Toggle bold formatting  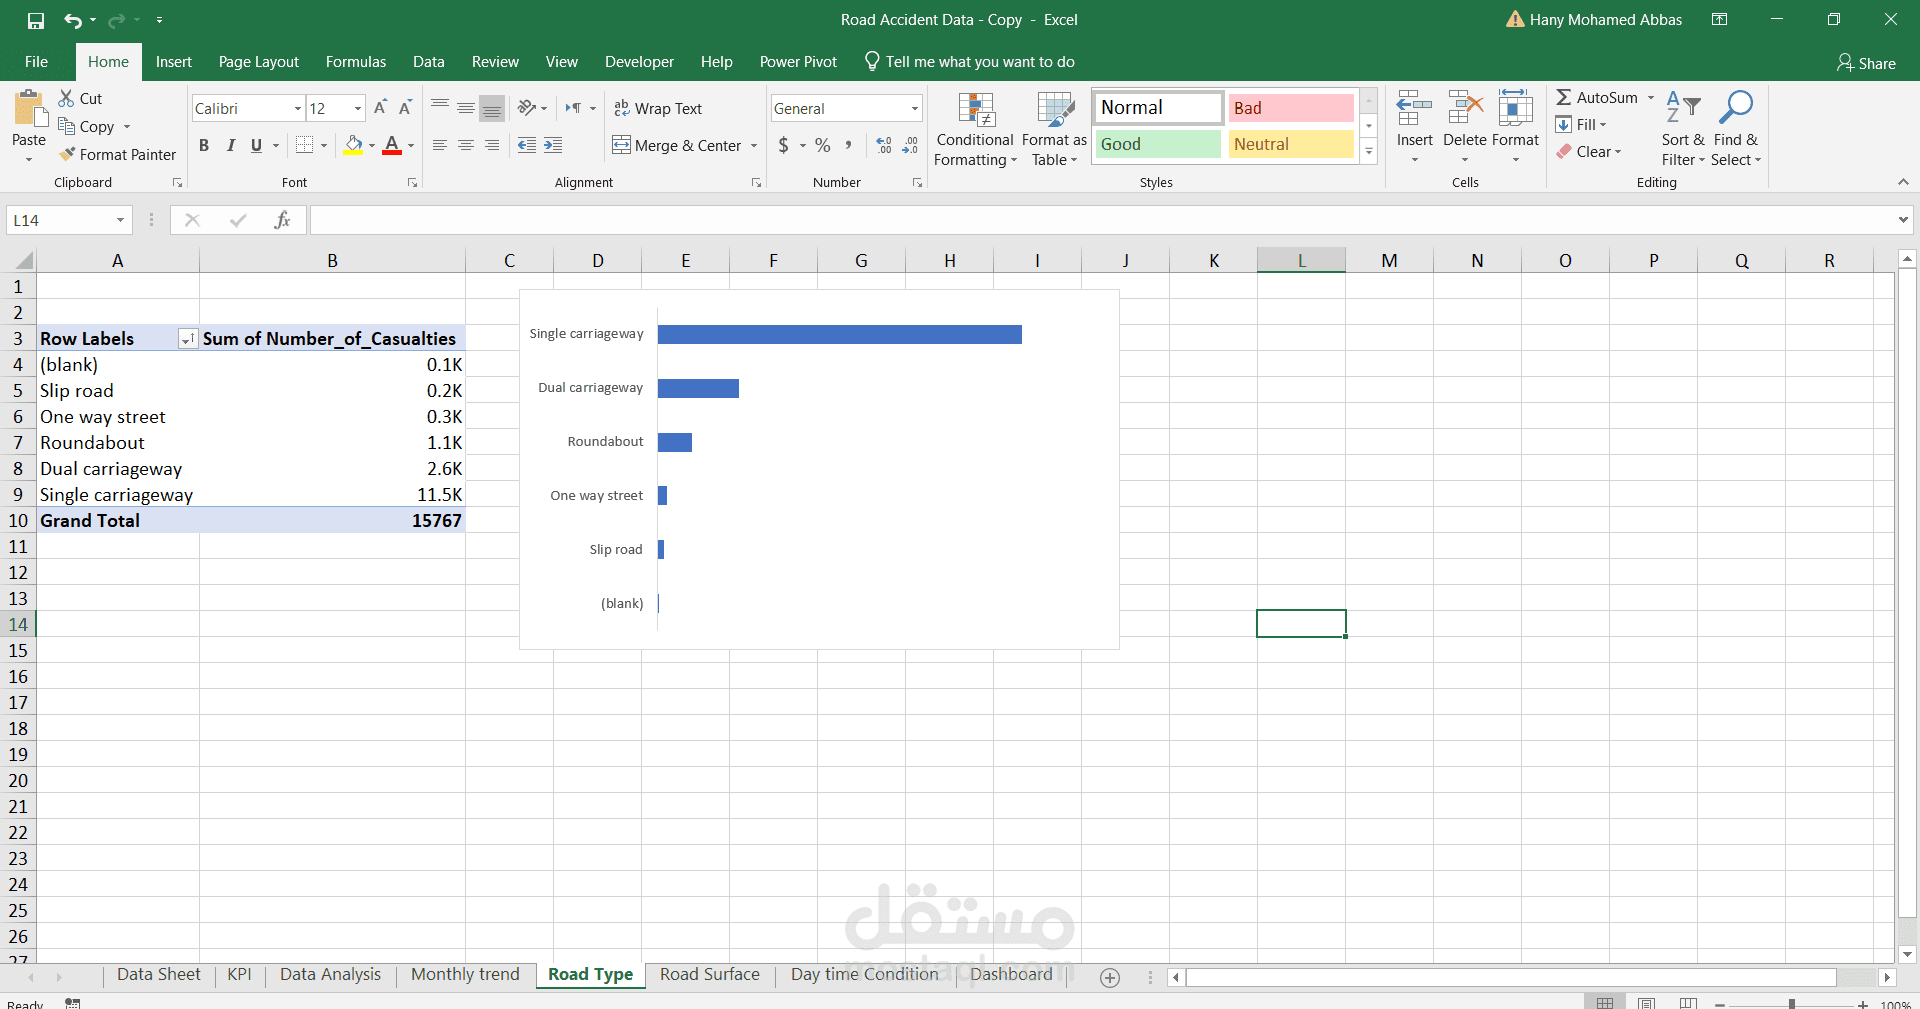[x=204, y=145]
